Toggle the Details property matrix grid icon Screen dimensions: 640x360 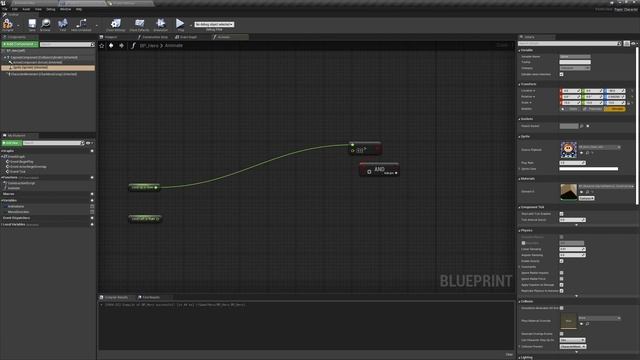point(627,43)
